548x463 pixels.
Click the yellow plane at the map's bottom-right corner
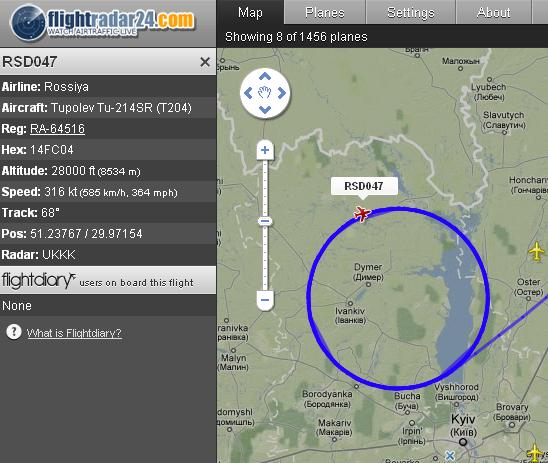coord(535,453)
